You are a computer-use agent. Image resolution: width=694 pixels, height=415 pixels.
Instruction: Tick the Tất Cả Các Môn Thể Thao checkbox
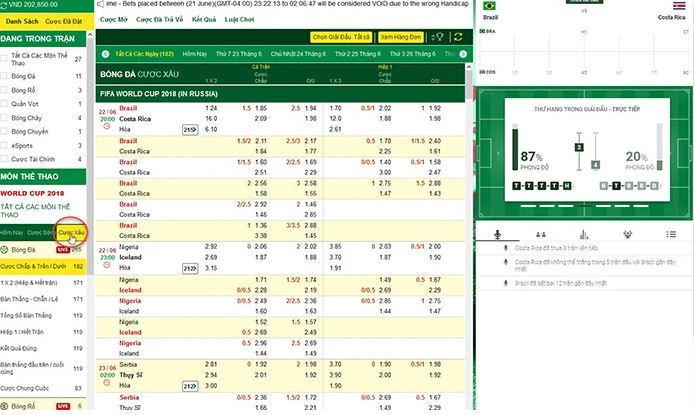click(x=4, y=58)
